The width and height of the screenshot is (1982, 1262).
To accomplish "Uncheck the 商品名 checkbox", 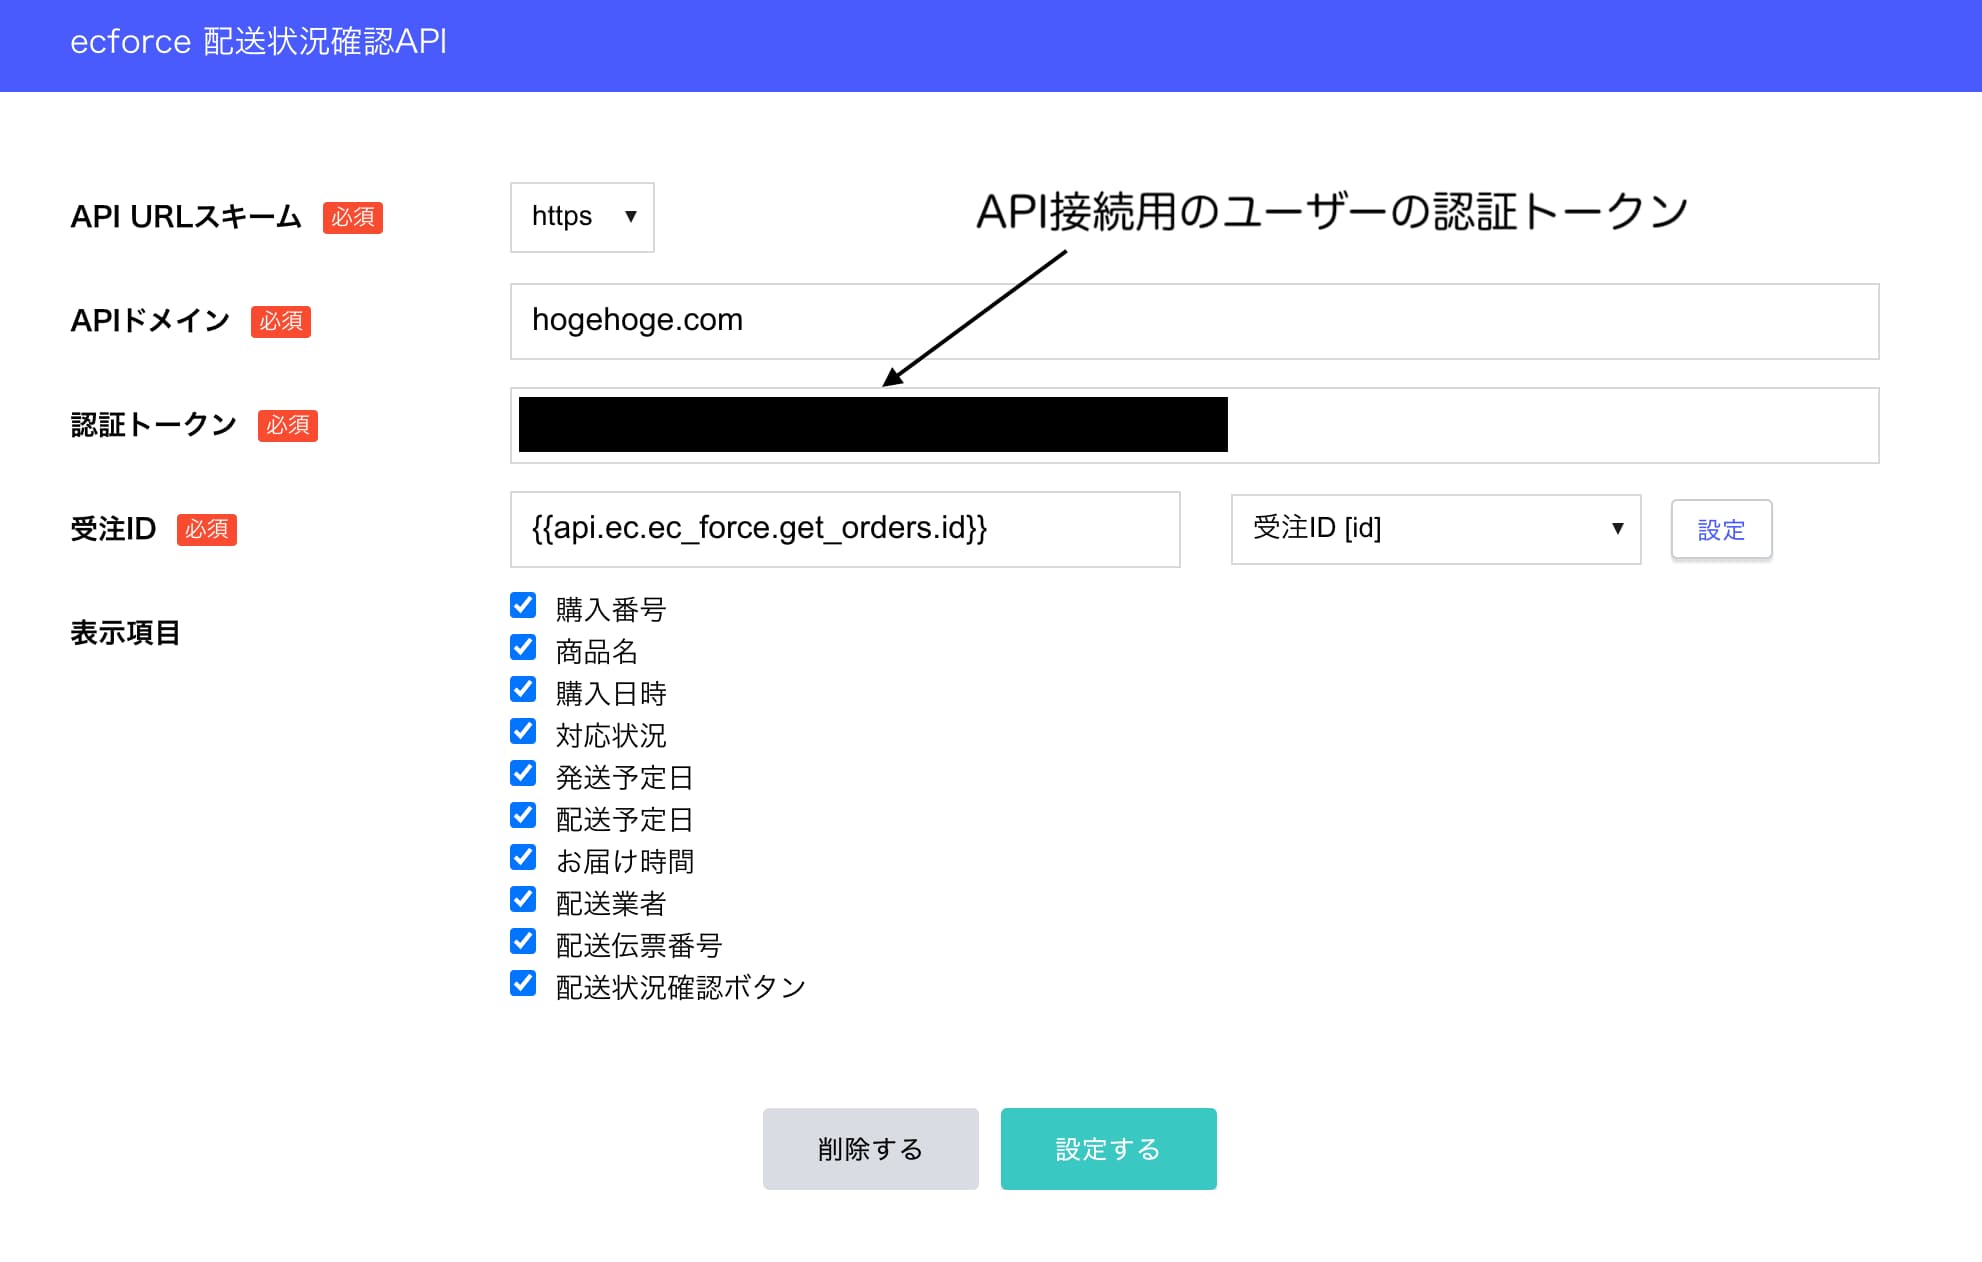I will pyautogui.click(x=523, y=648).
